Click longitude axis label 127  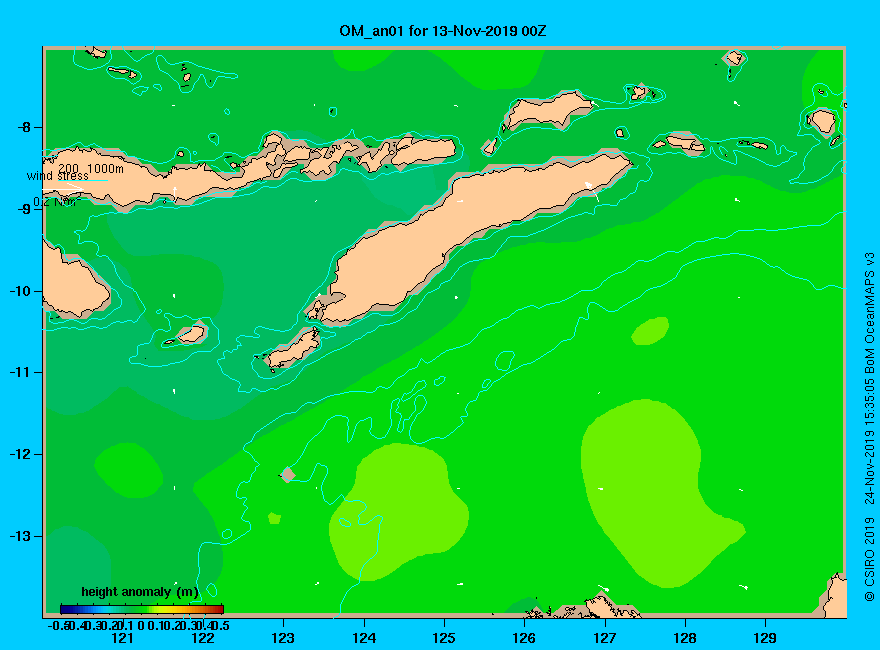pyautogui.click(x=604, y=638)
